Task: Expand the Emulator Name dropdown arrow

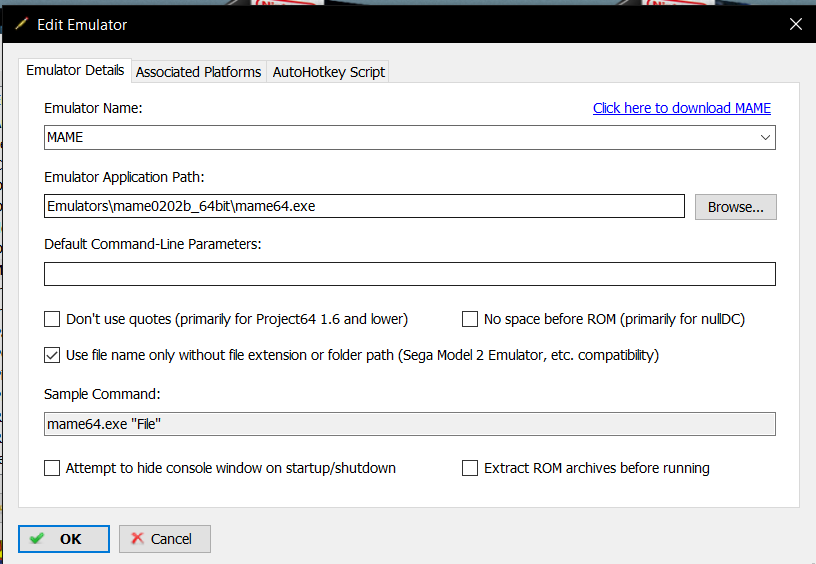Action: (x=765, y=137)
